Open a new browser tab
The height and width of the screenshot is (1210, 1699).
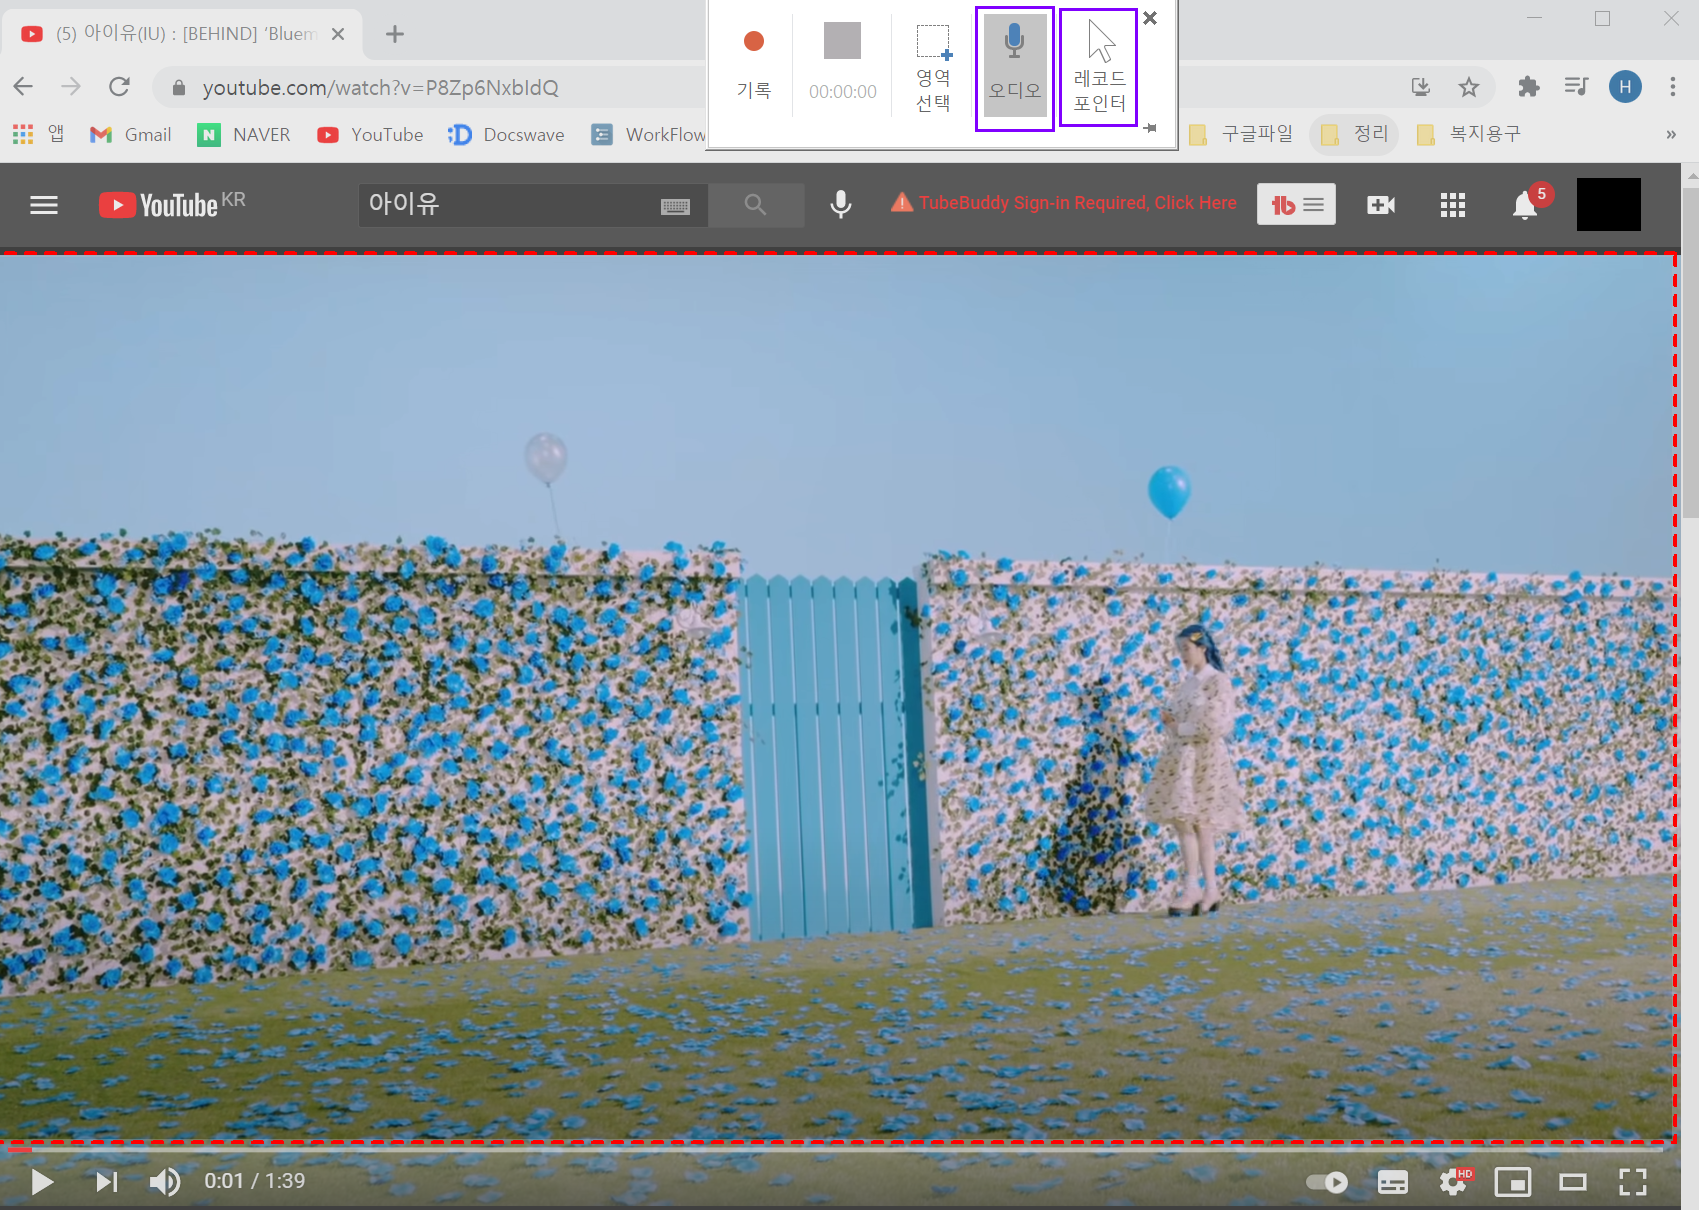click(395, 34)
